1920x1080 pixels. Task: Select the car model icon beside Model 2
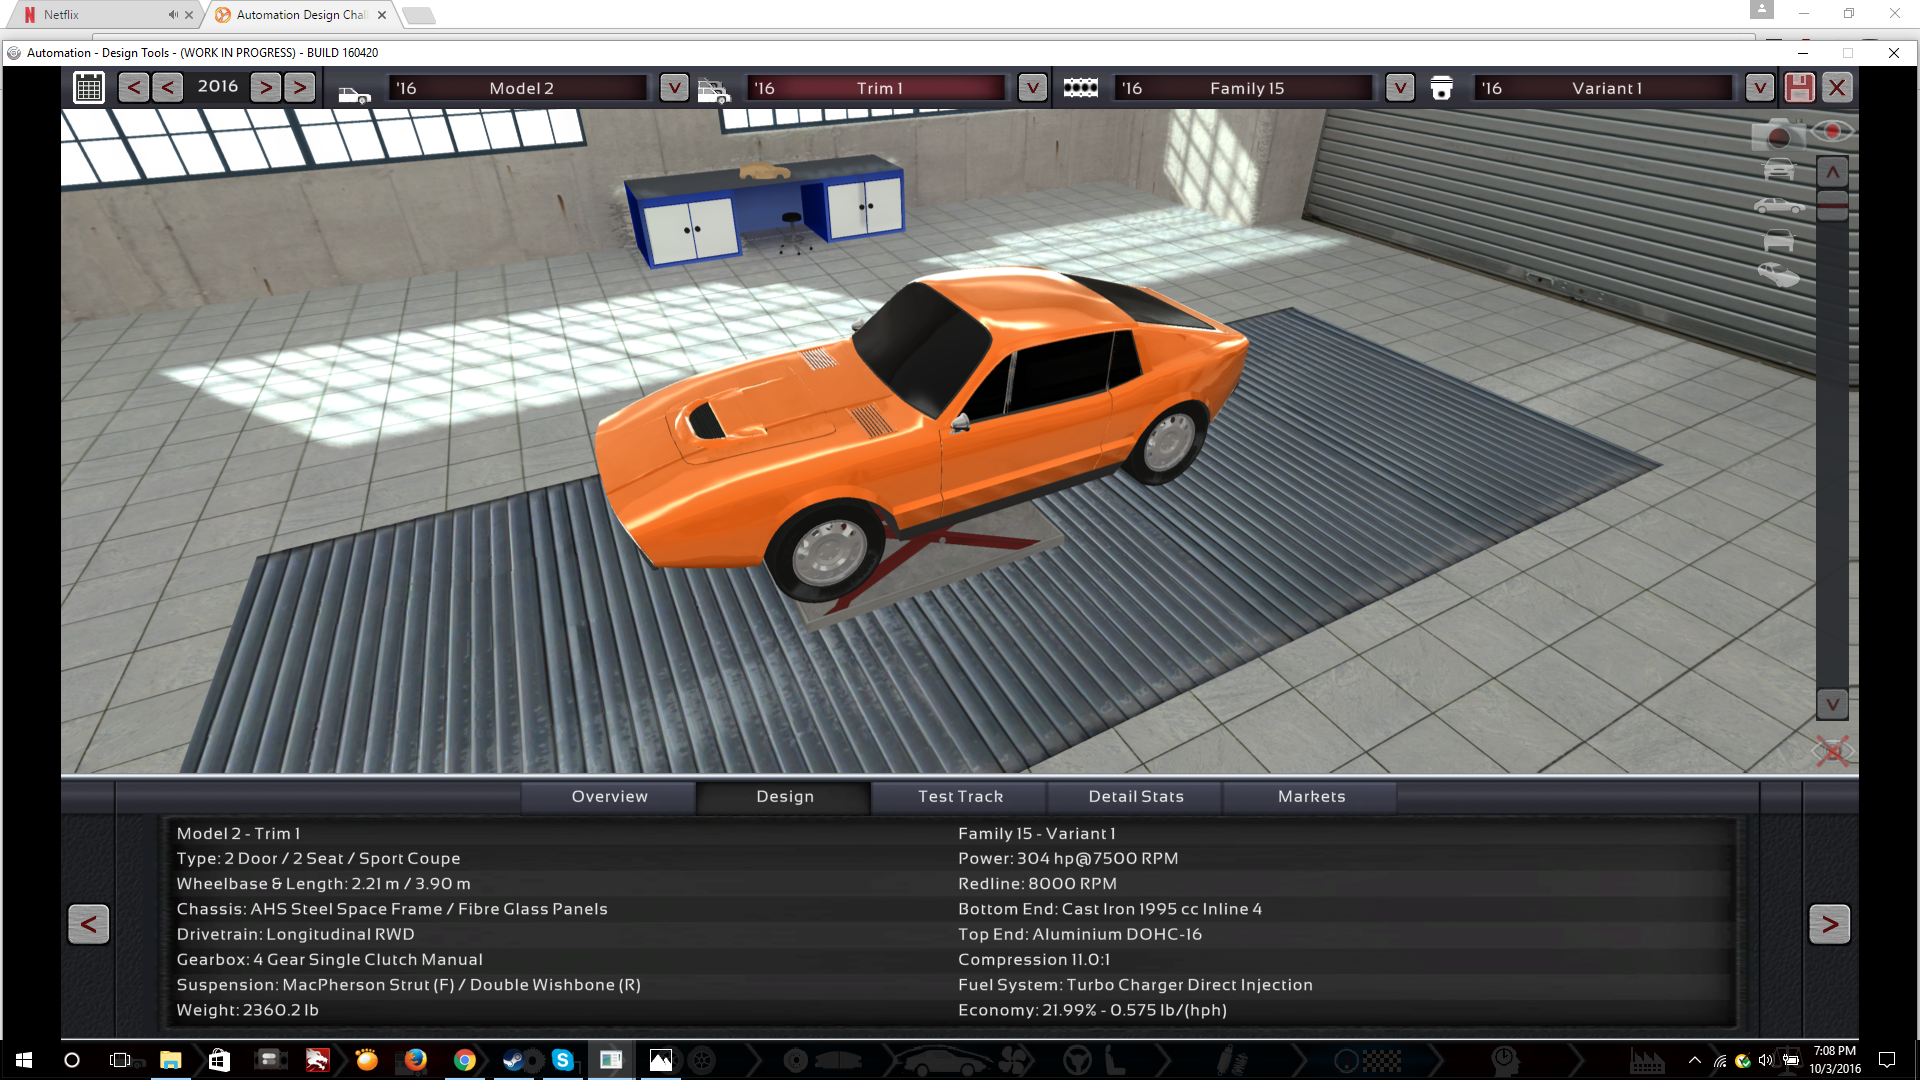click(x=354, y=93)
